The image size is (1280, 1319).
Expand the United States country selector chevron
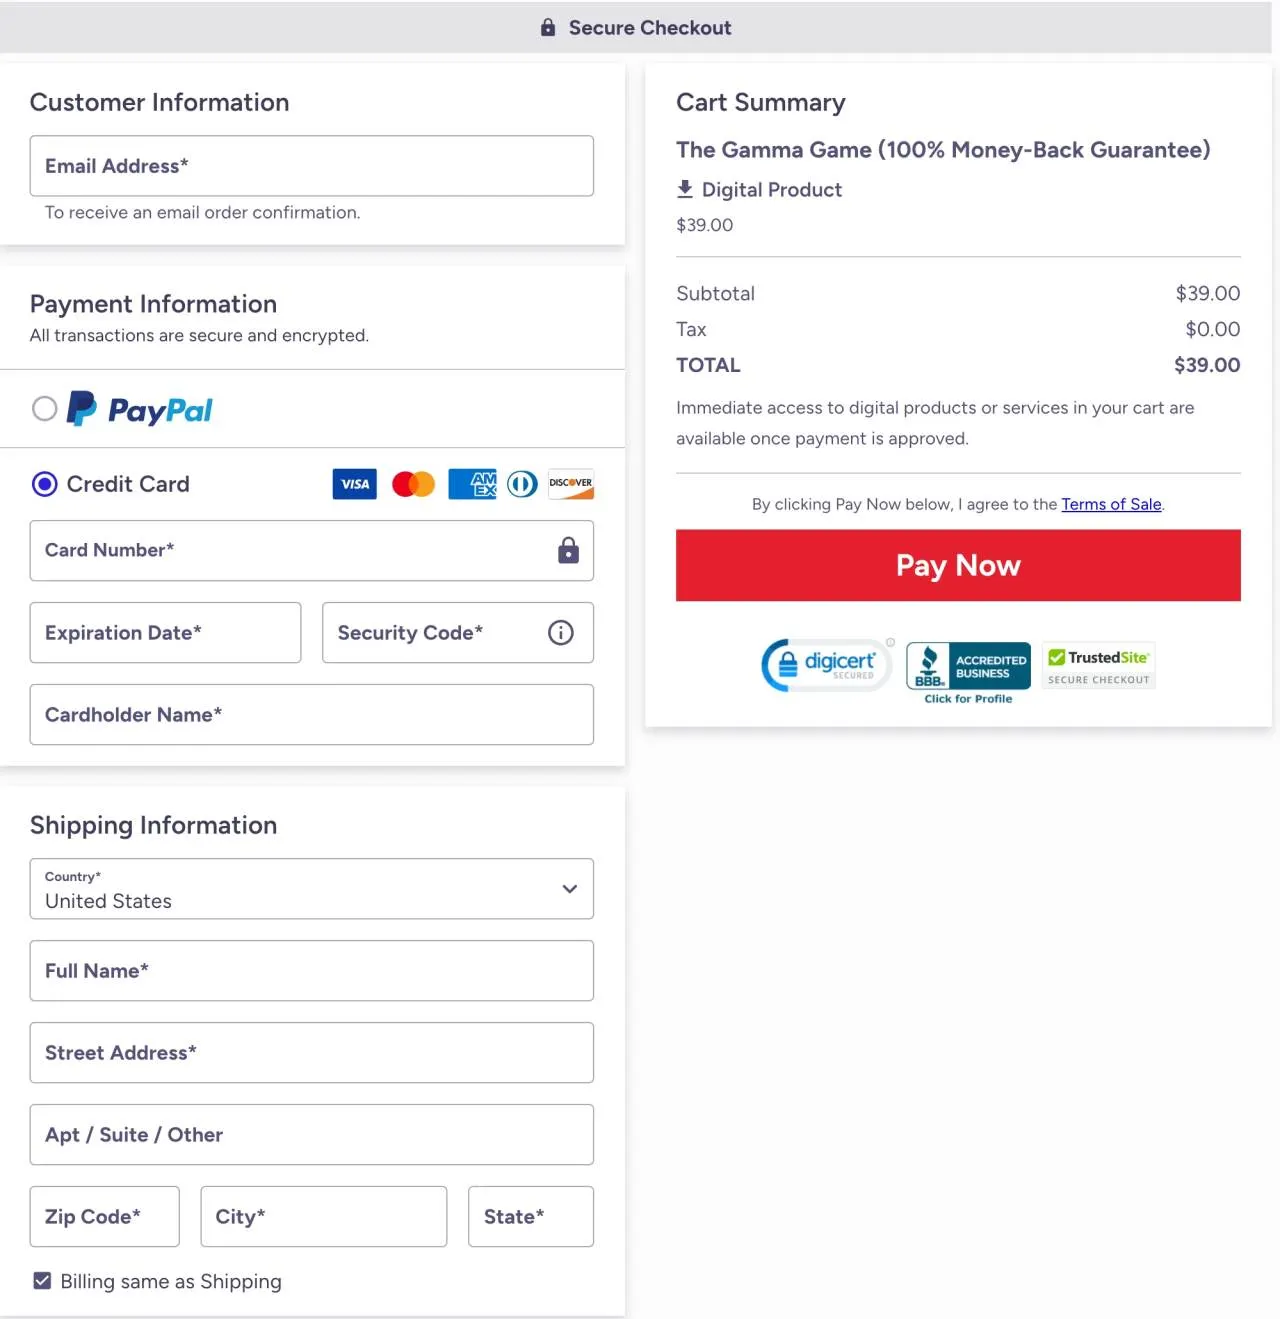point(569,889)
